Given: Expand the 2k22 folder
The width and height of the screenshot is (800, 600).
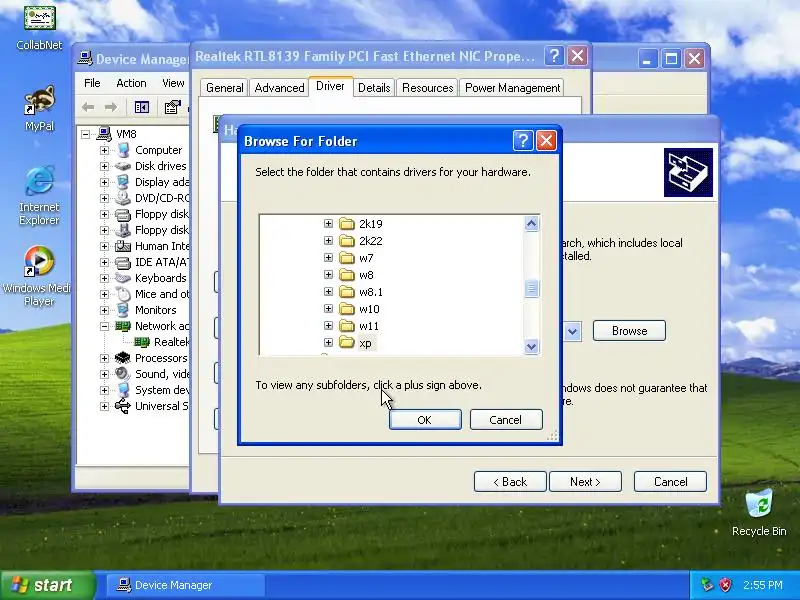Looking at the screenshot, I should 328,240.
